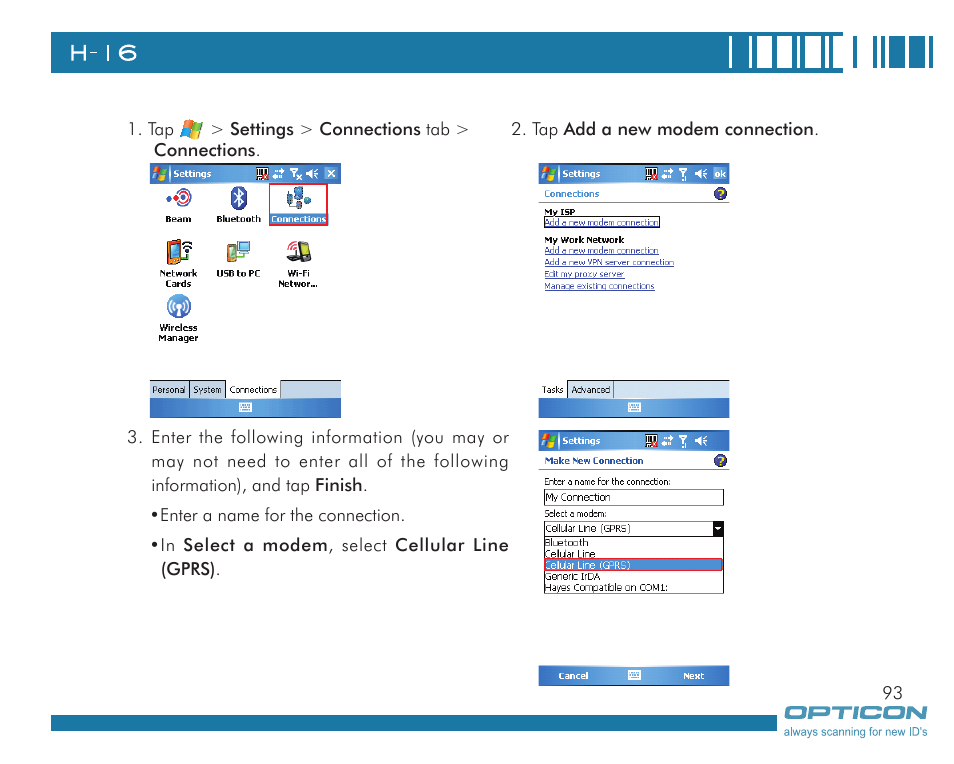Tap signal antenna icon in first Settings screen
This screenshot has height=764, width=954.
(x=296, y=174)
